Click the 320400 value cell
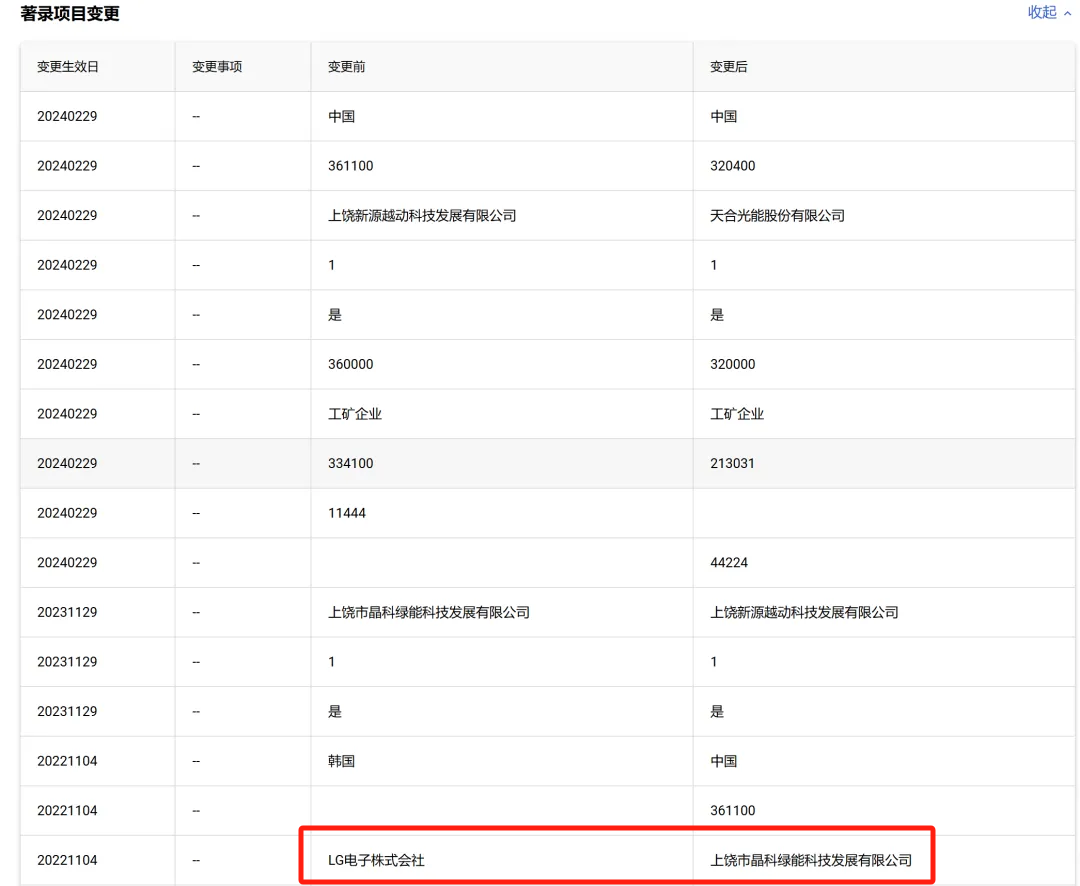The height and width of the screenshot is (886, 1080). (729, 165)
